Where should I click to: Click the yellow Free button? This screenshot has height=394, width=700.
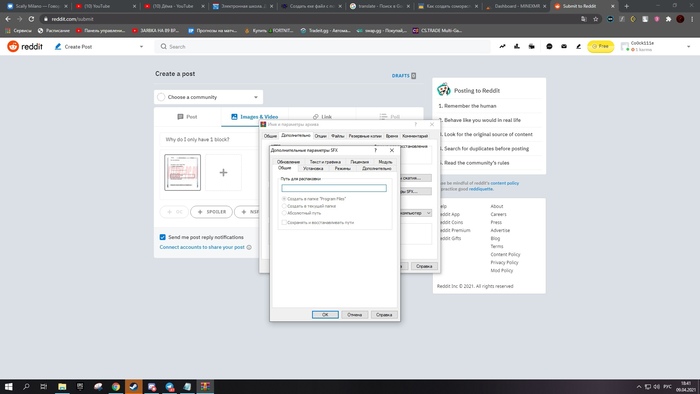click(600, 46)
